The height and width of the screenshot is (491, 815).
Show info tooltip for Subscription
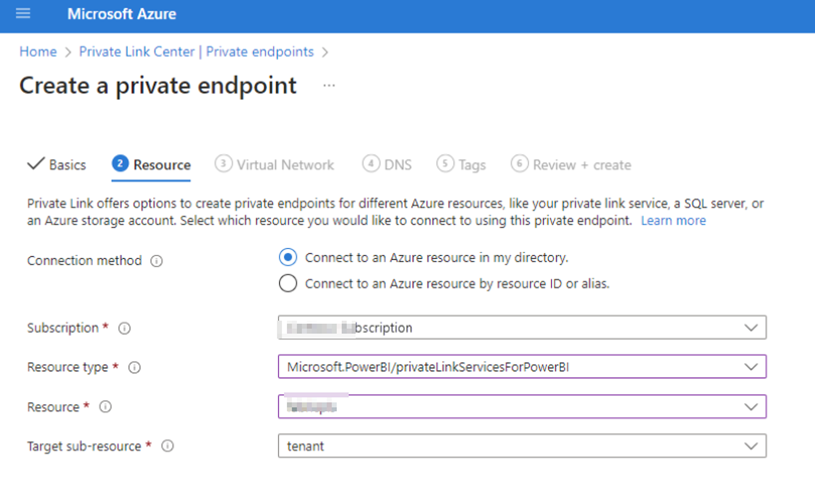124,328
